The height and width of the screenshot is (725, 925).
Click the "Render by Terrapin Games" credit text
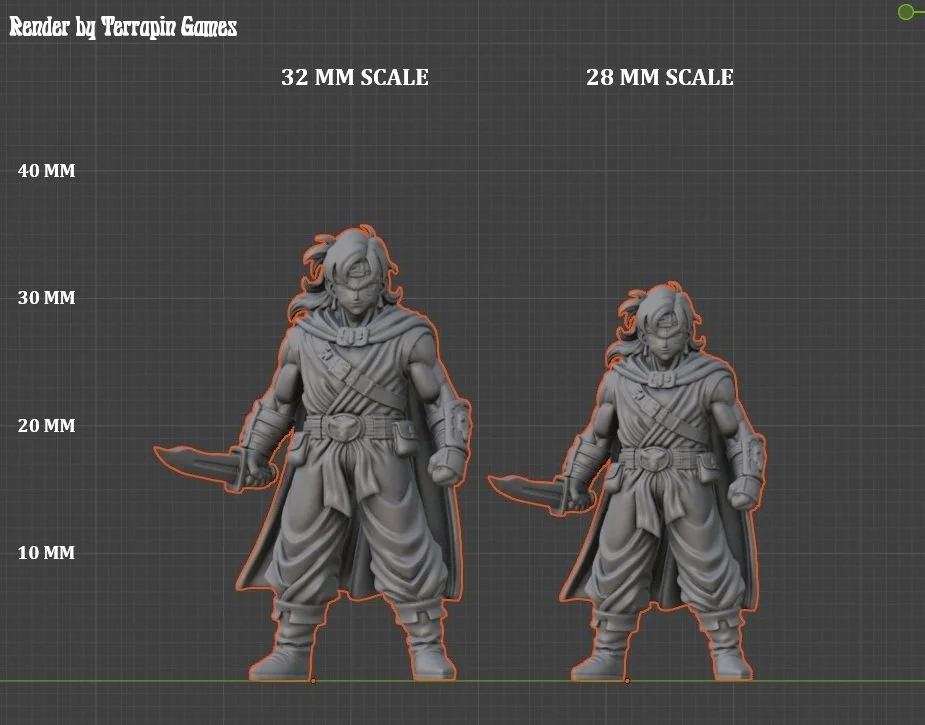123,27
